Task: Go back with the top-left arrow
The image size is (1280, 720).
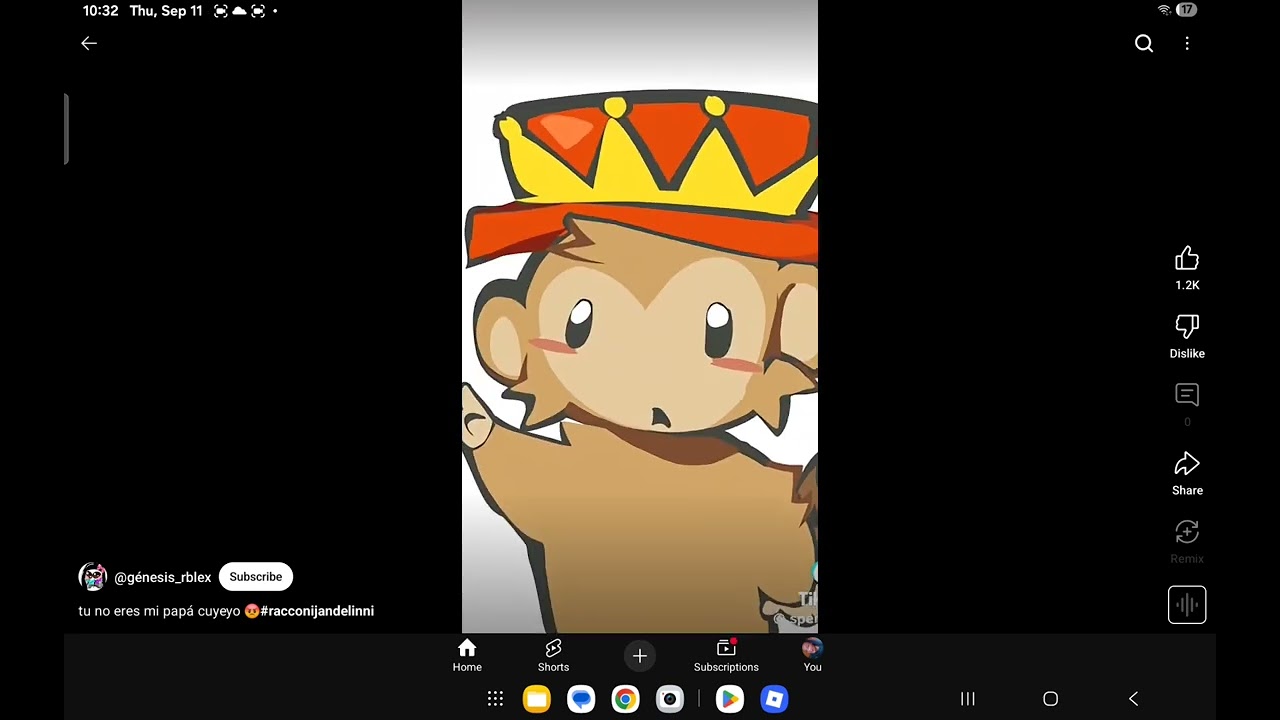Action: coord(89,43)
